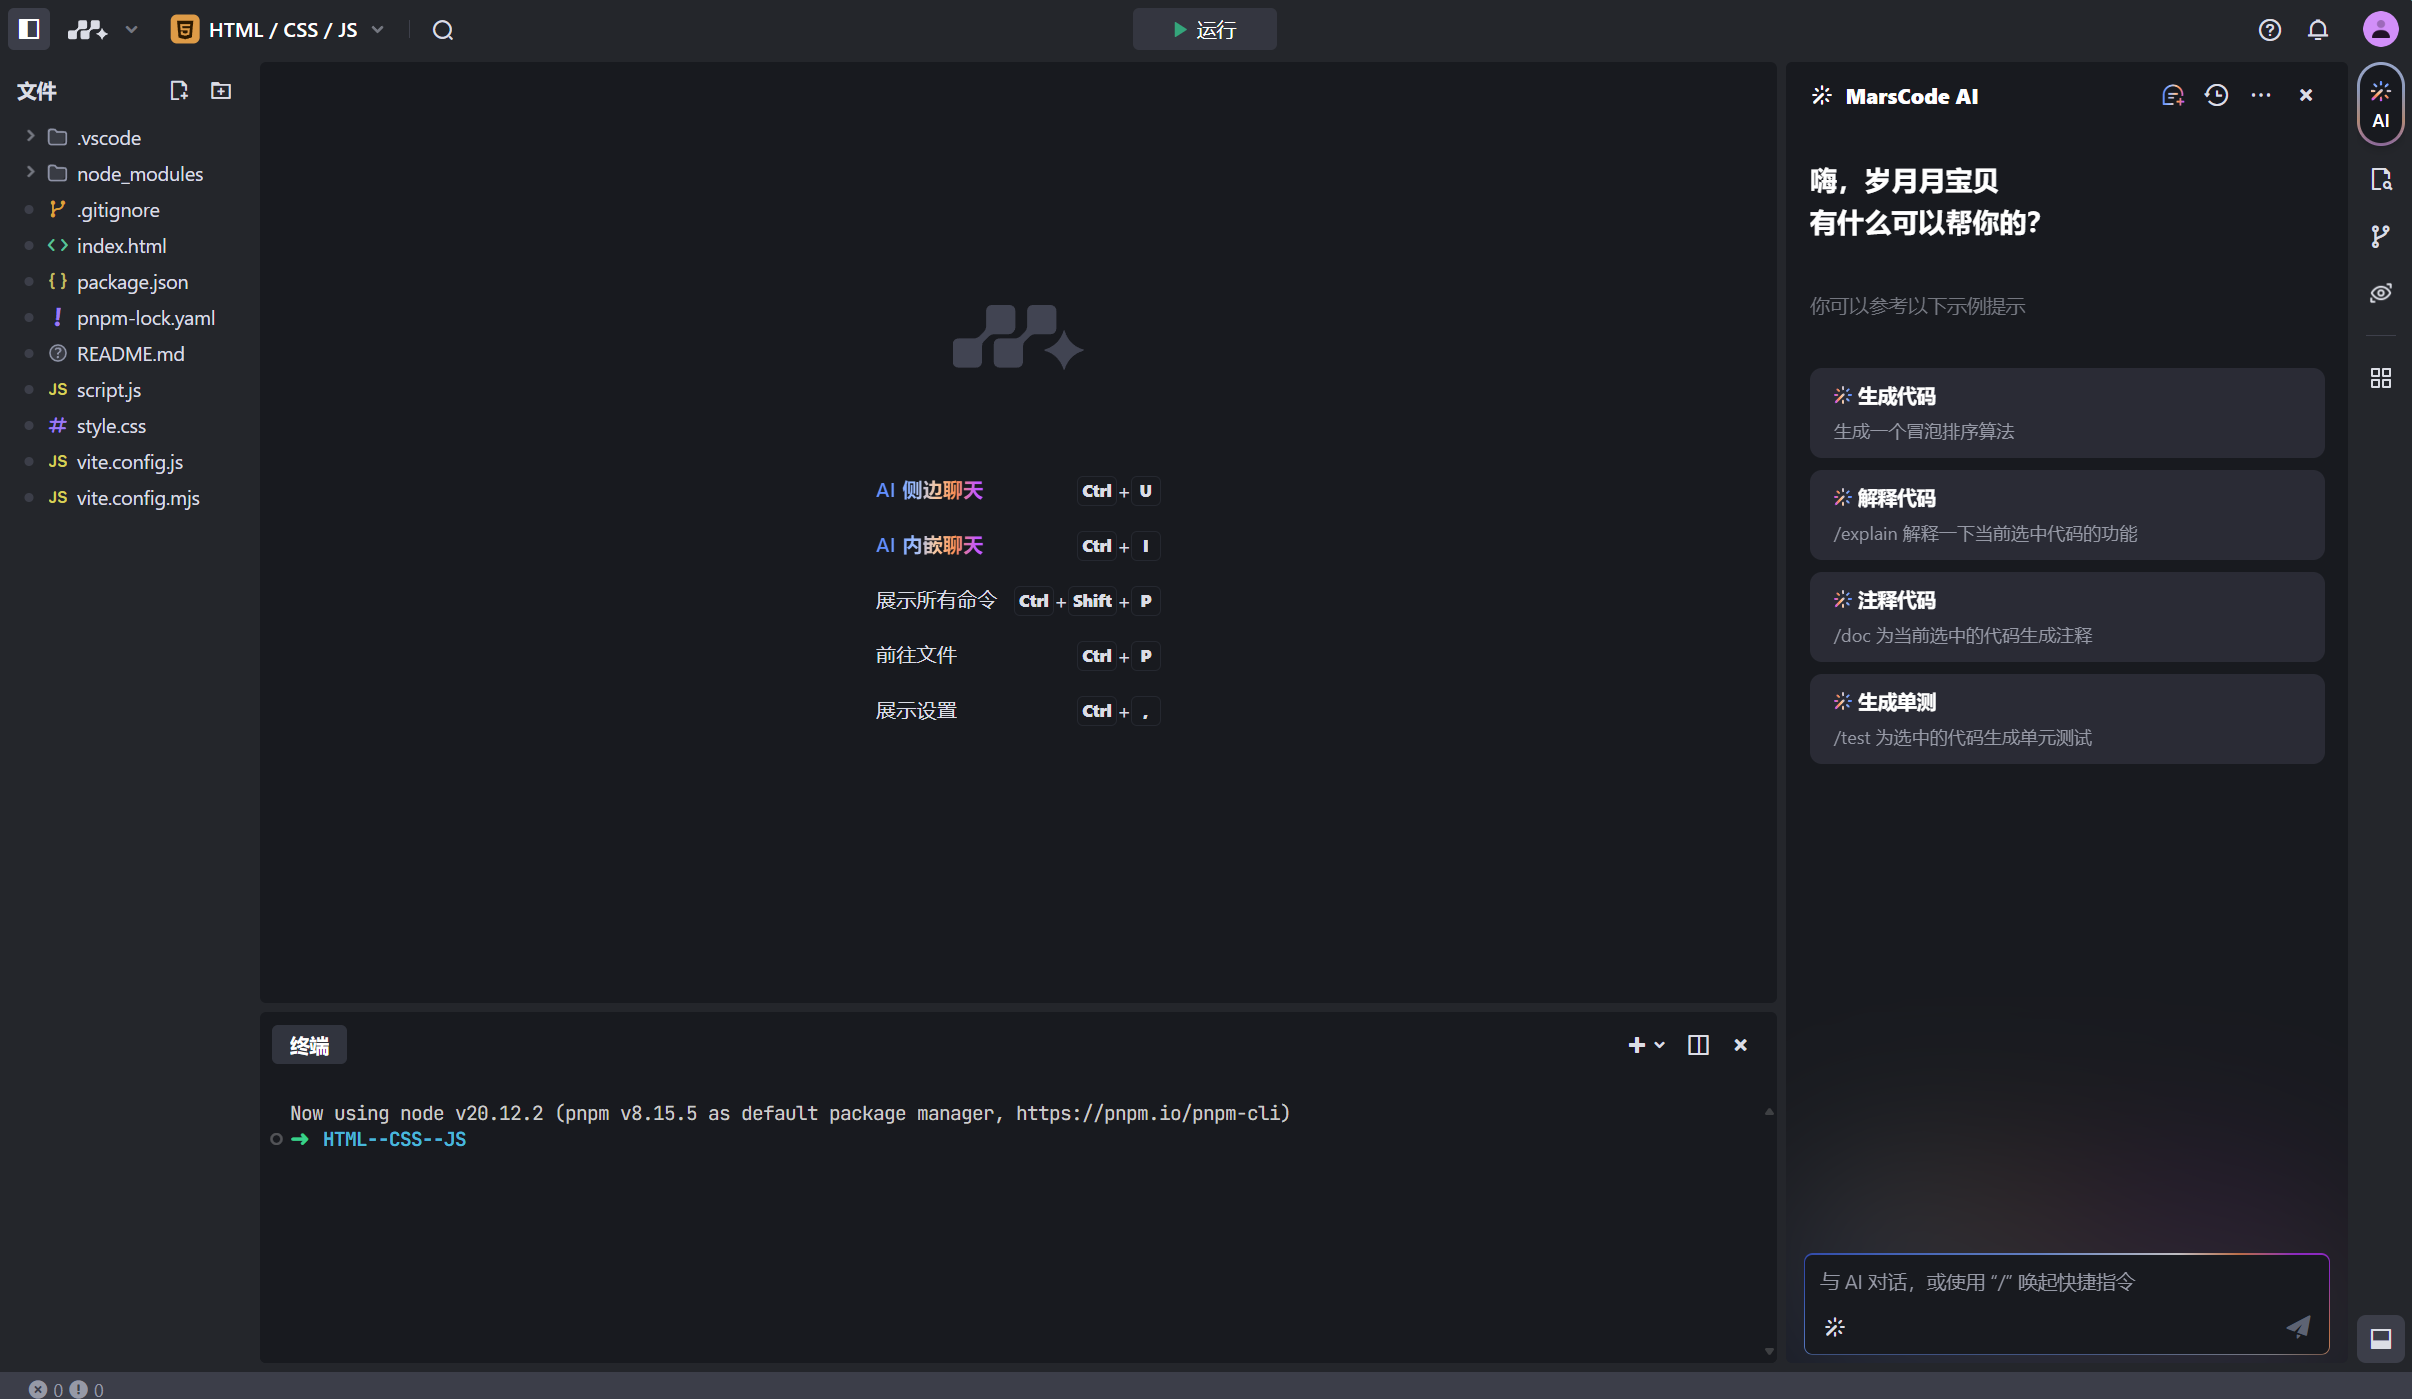The height and width of the screenshot is (1399, 2412).
Task: Create a new folder in 文件 panel
Action: pyautogui.click(x=221, y=91)
